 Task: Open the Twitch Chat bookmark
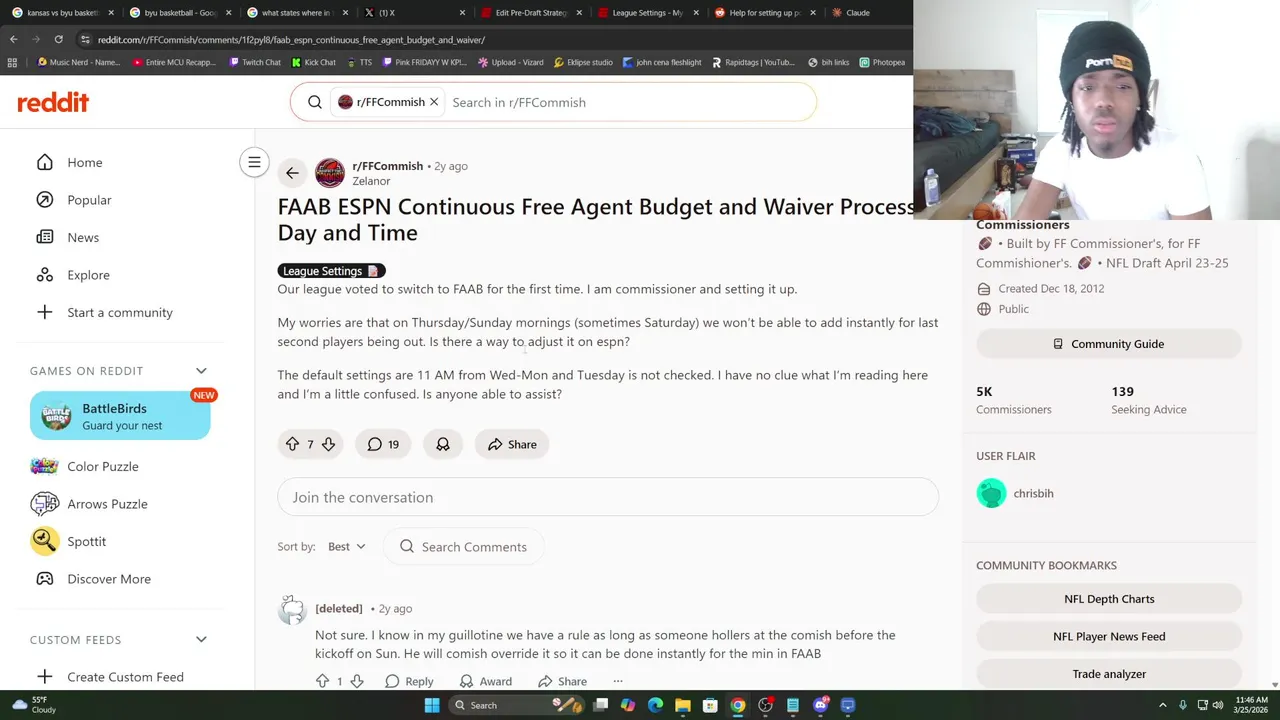tap(253, 62)
